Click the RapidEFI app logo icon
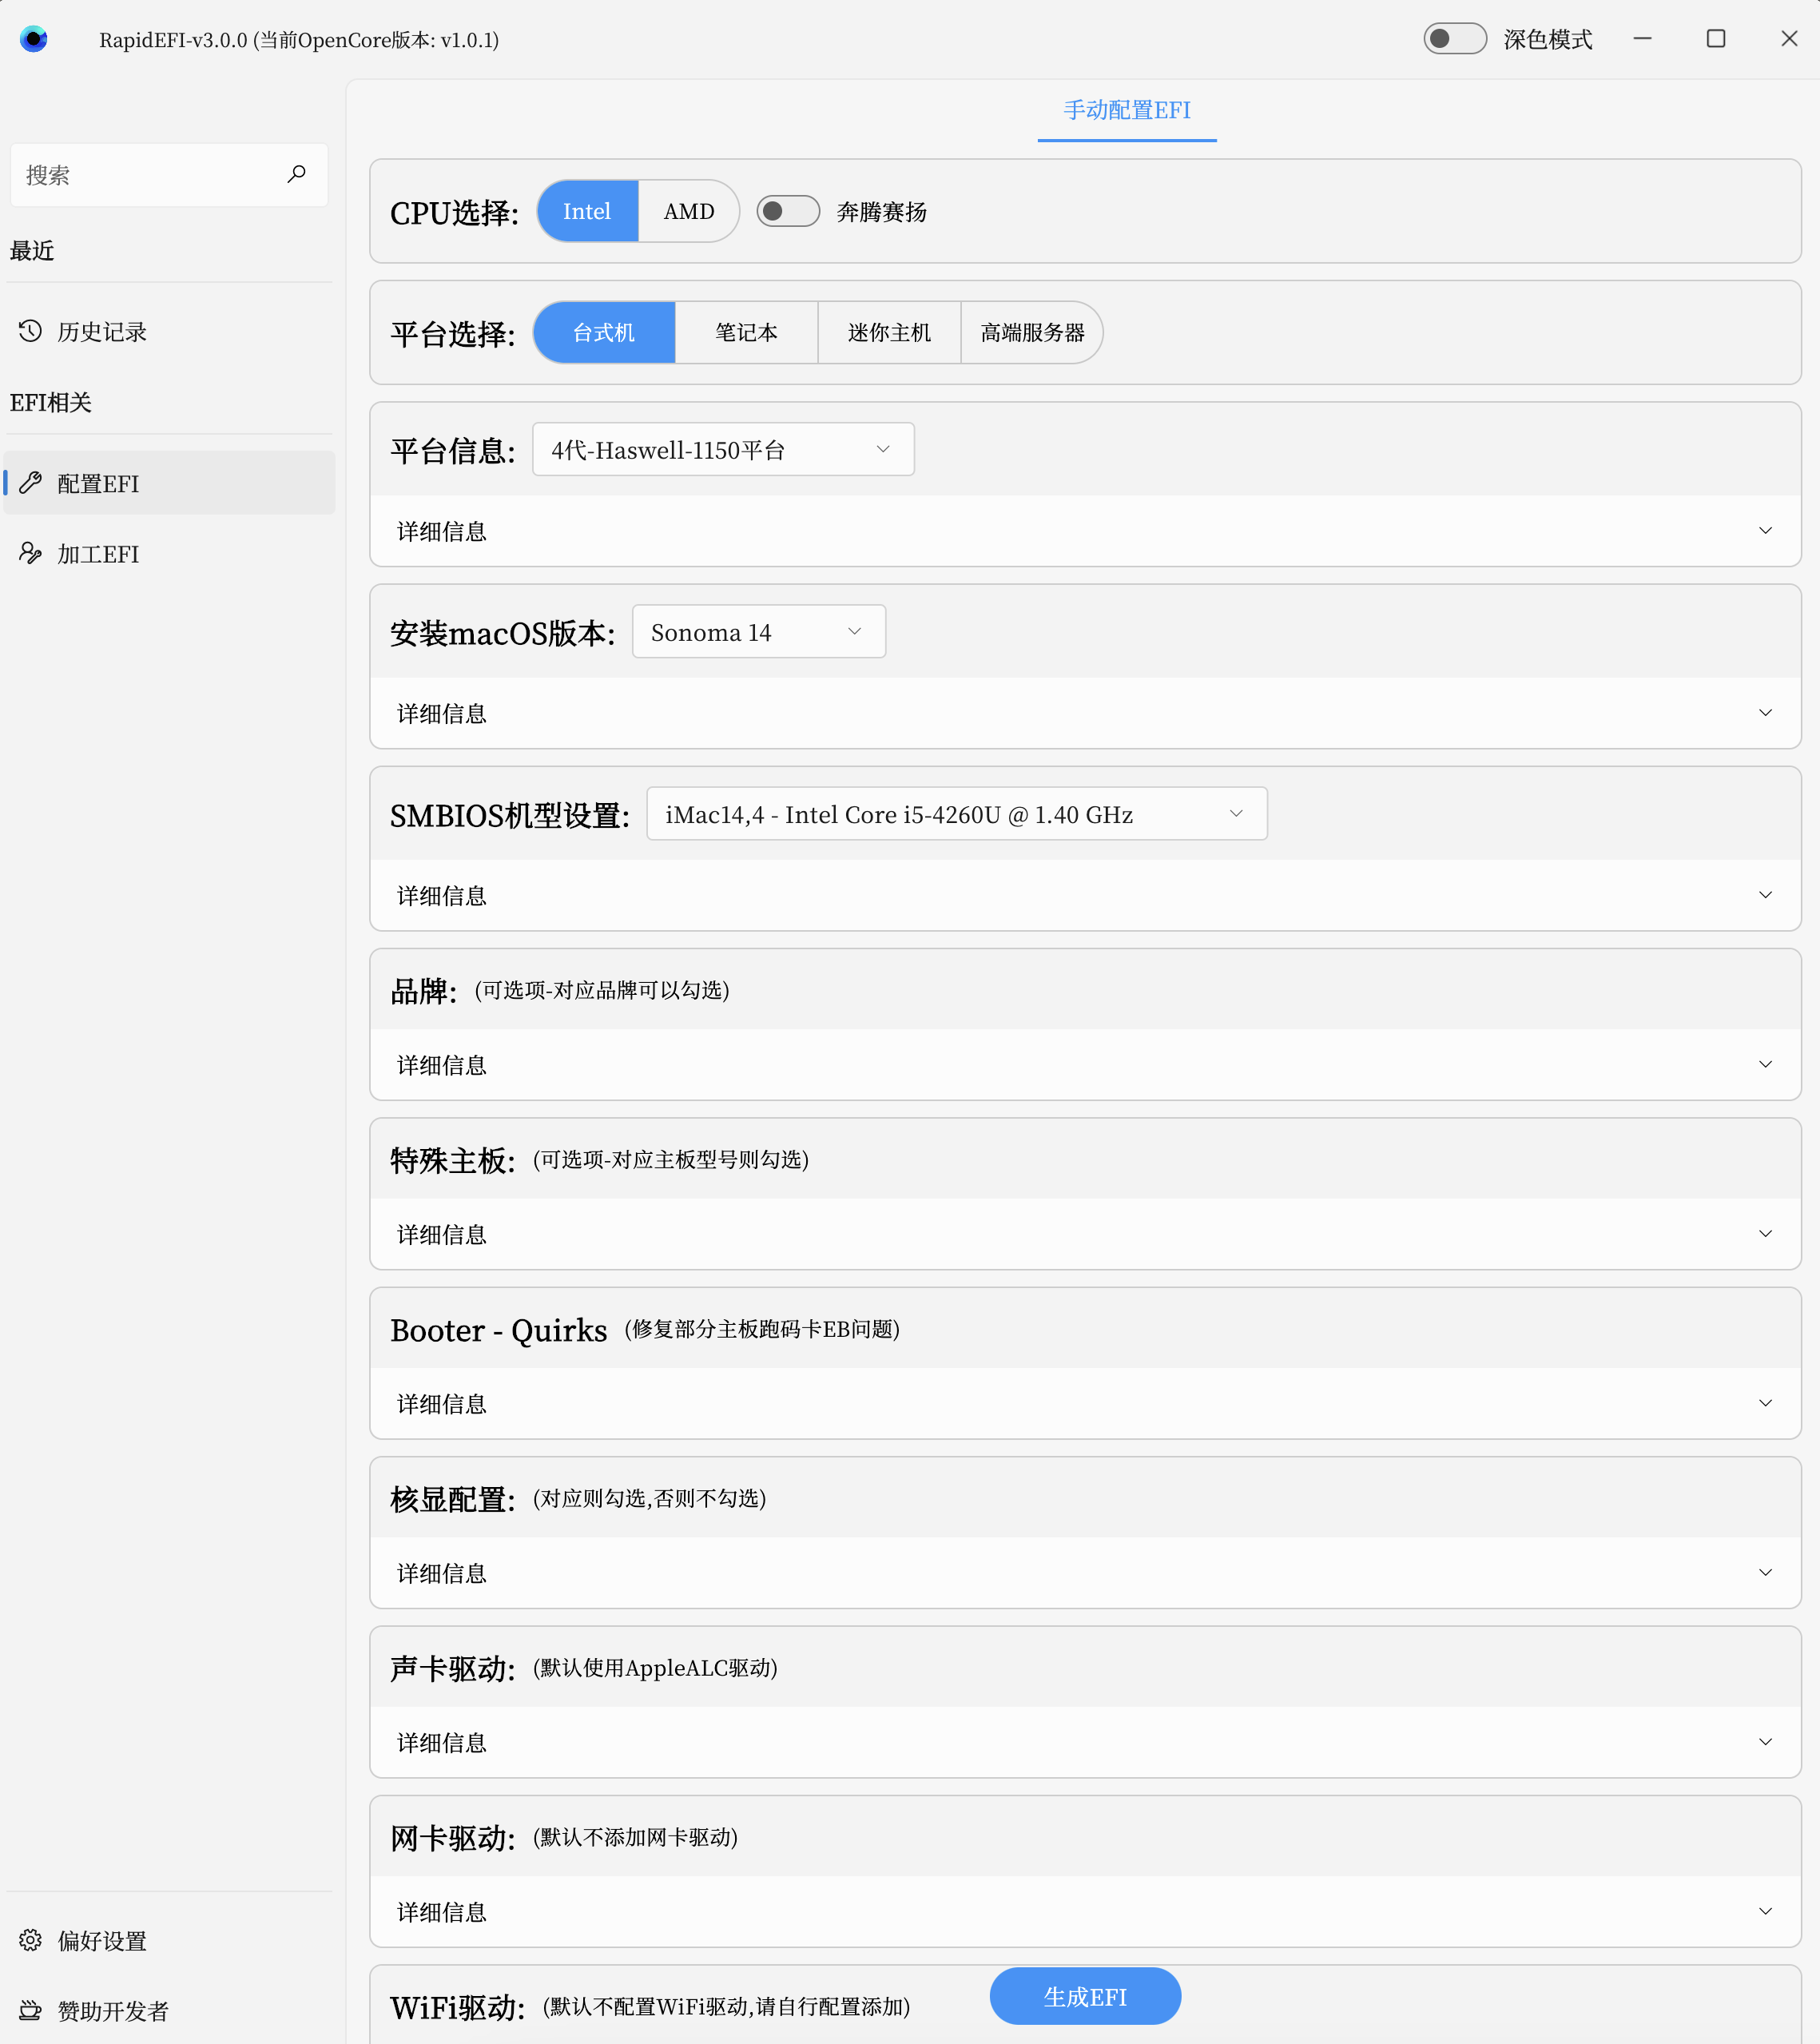 [x=34, y=39]
